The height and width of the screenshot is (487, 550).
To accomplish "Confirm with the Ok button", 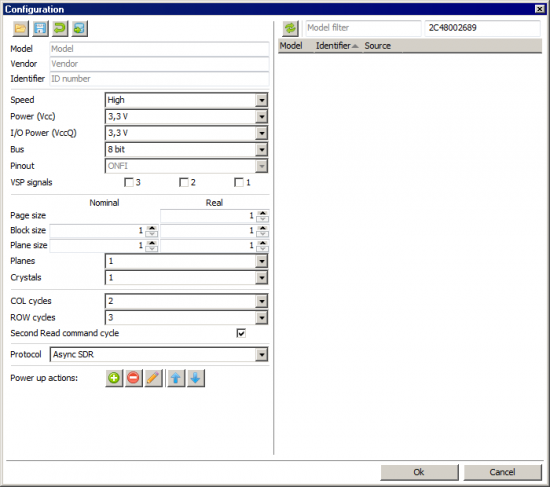I will point(420,472).
